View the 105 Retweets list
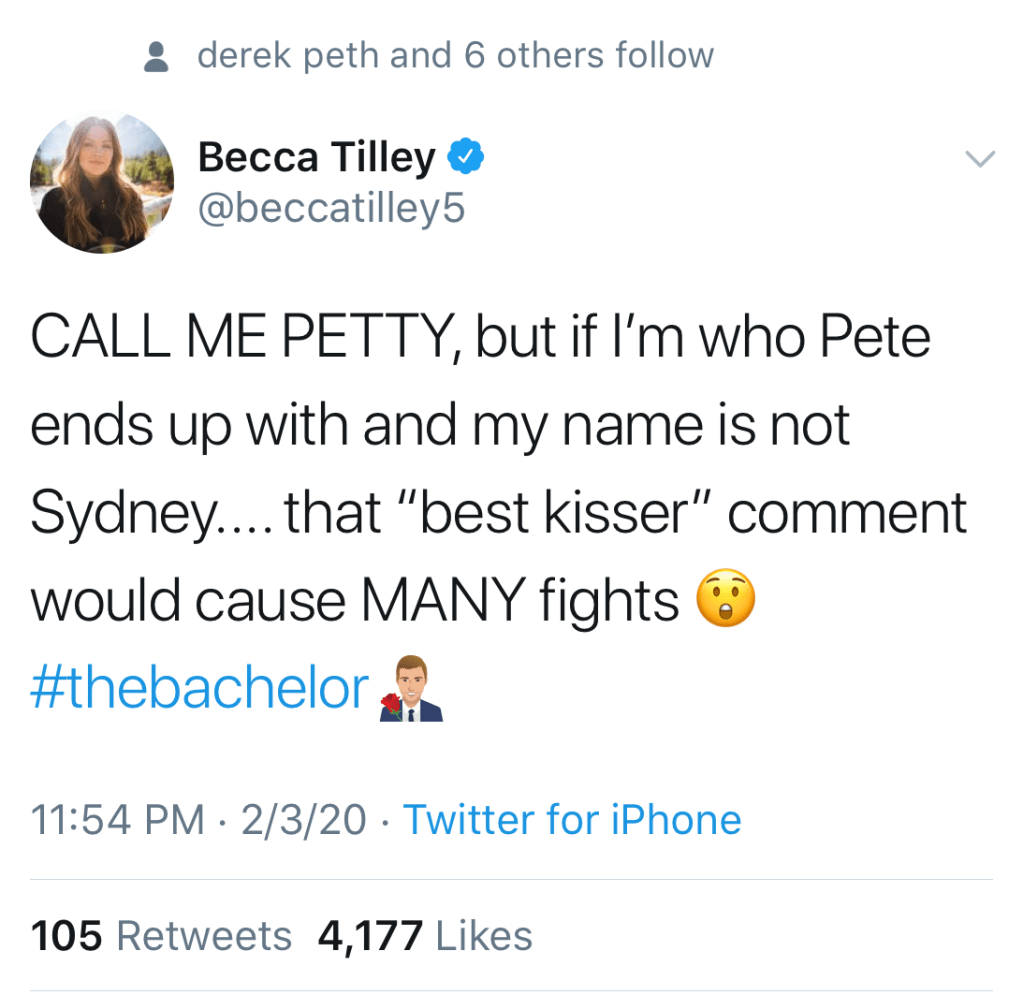 [162, 936]
